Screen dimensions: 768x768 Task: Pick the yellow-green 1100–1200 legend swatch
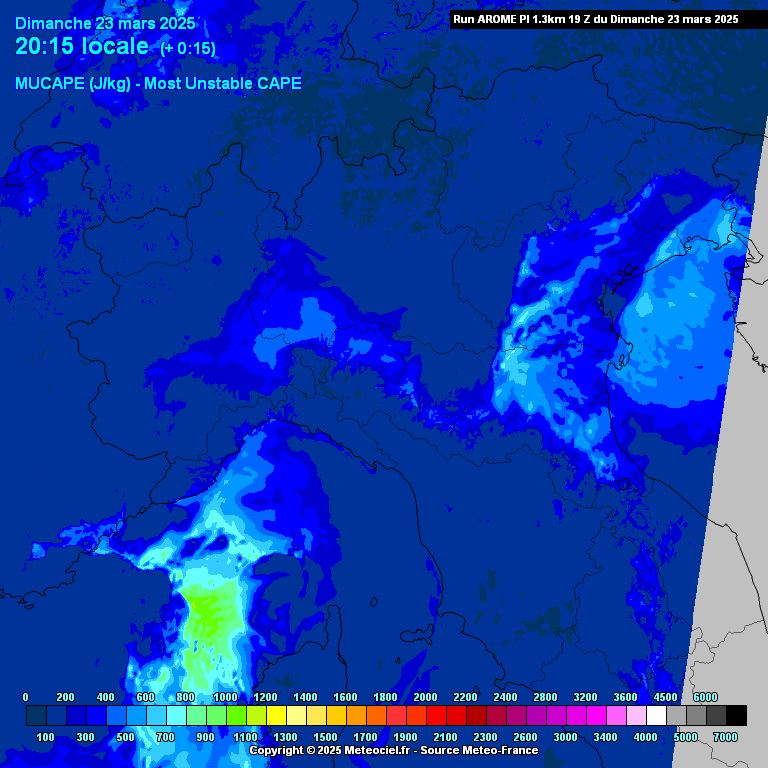256,716
